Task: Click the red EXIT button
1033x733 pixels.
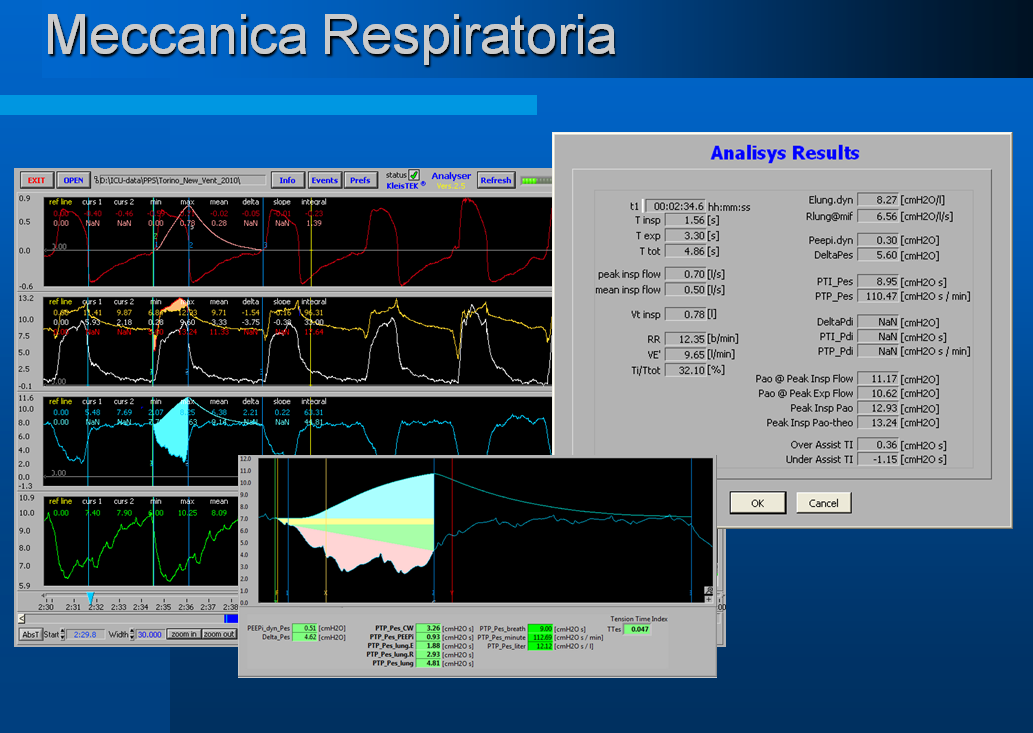Action: [36, 181]
